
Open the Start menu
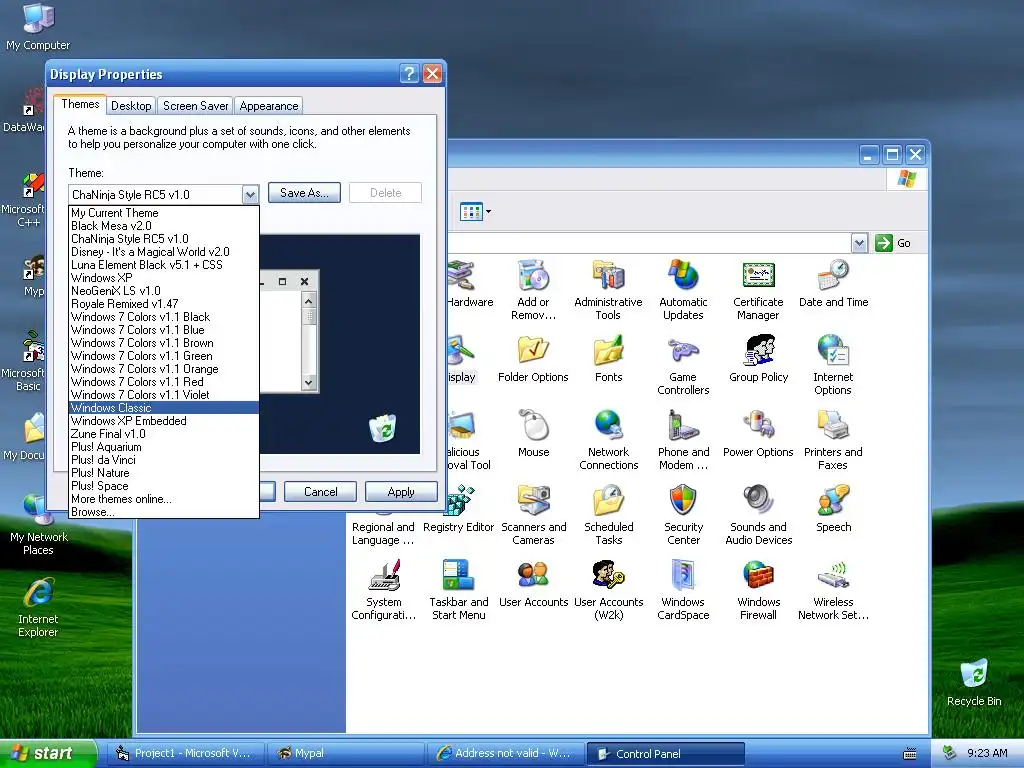47,753
